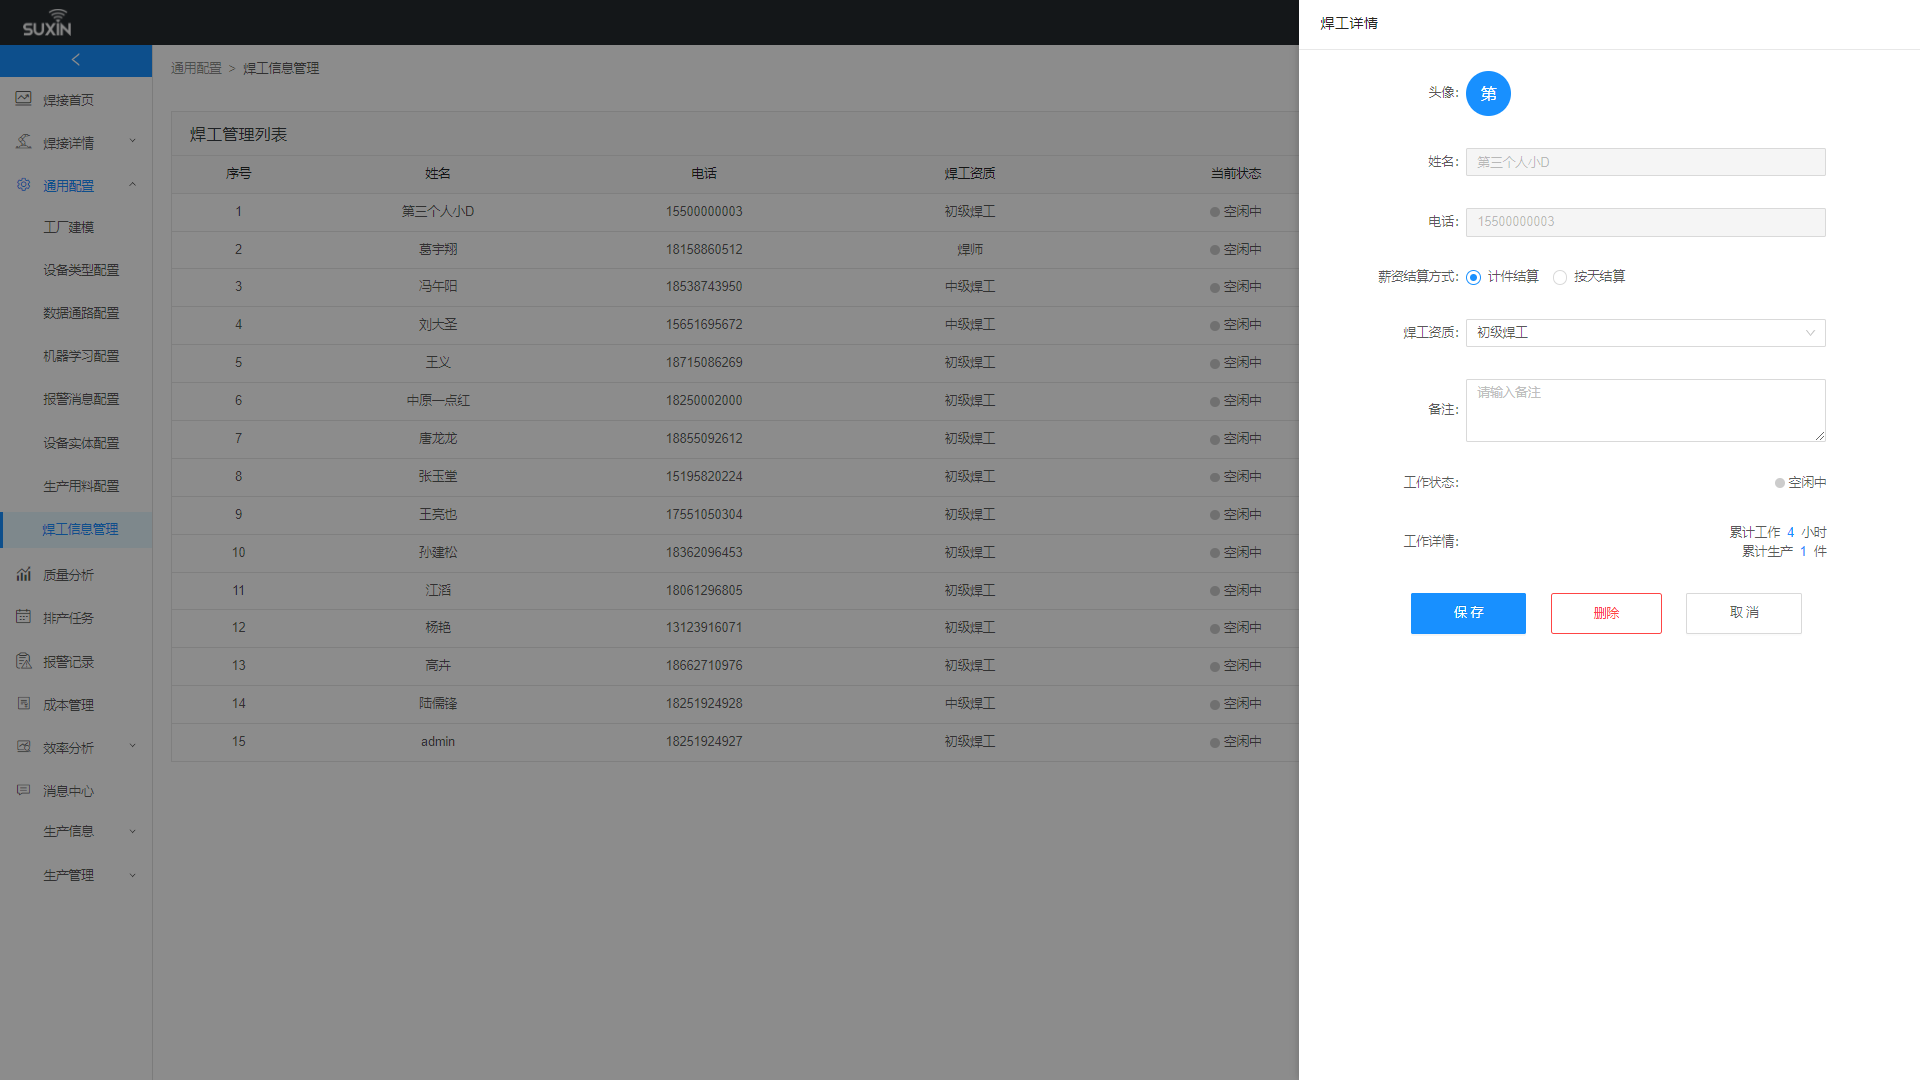
Task: Click the 通用配置 gear icon
Action: (x=23, y=185)
